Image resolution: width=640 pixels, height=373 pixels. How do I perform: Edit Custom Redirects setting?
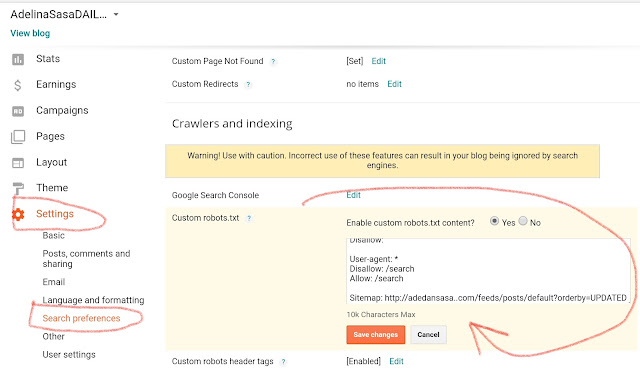pyautogui.click(x=394, y=84)
